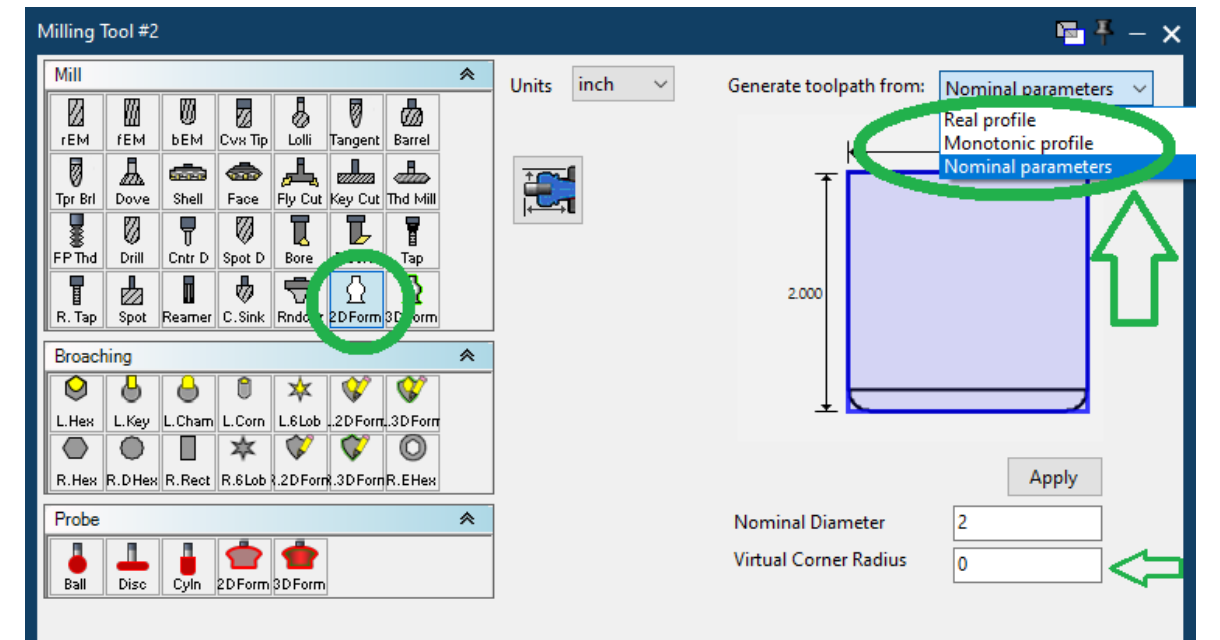Select the 2DForm probe
Viewport: 1220px width, 640px height.
(243, 566)
